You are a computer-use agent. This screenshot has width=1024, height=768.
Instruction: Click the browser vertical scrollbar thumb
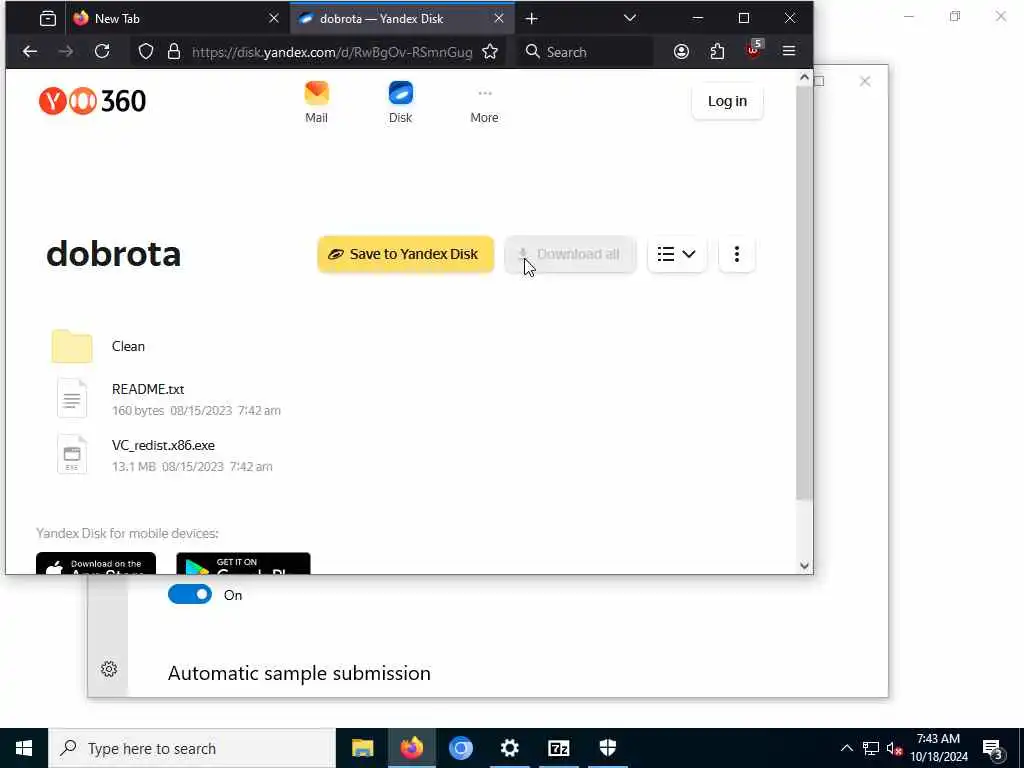(805, 293)
